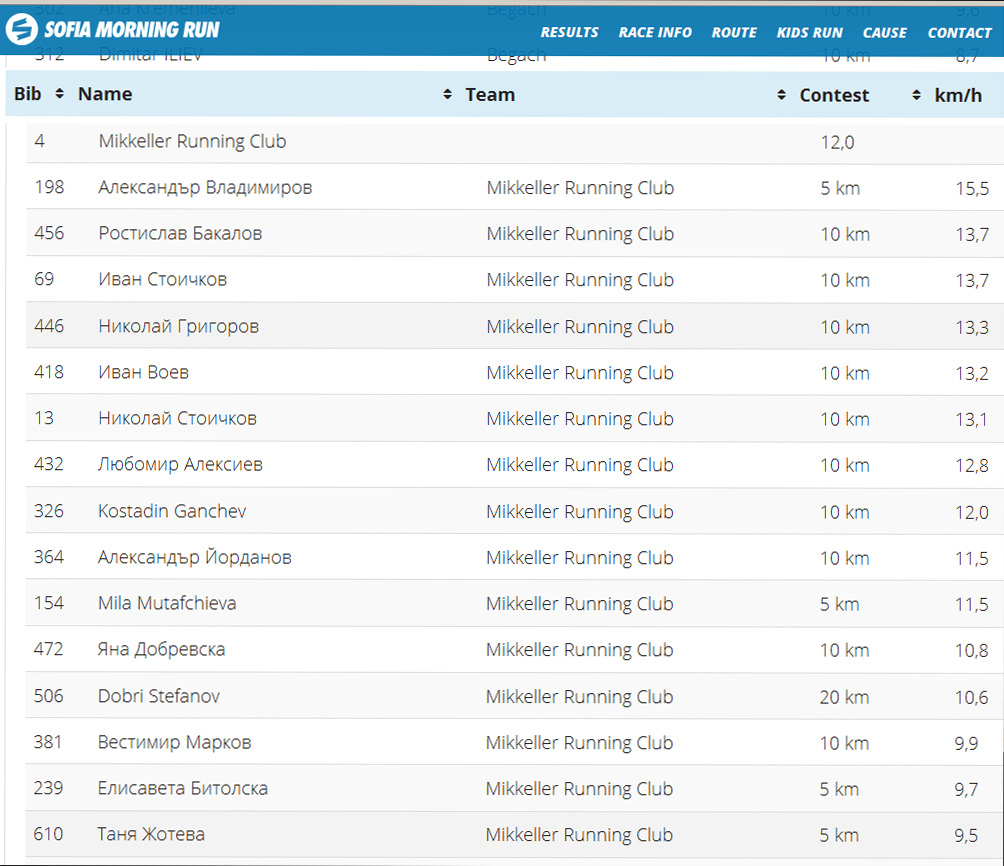Sort by Name column sort arrows
1004x866 pixels.
tap(447, 94)
